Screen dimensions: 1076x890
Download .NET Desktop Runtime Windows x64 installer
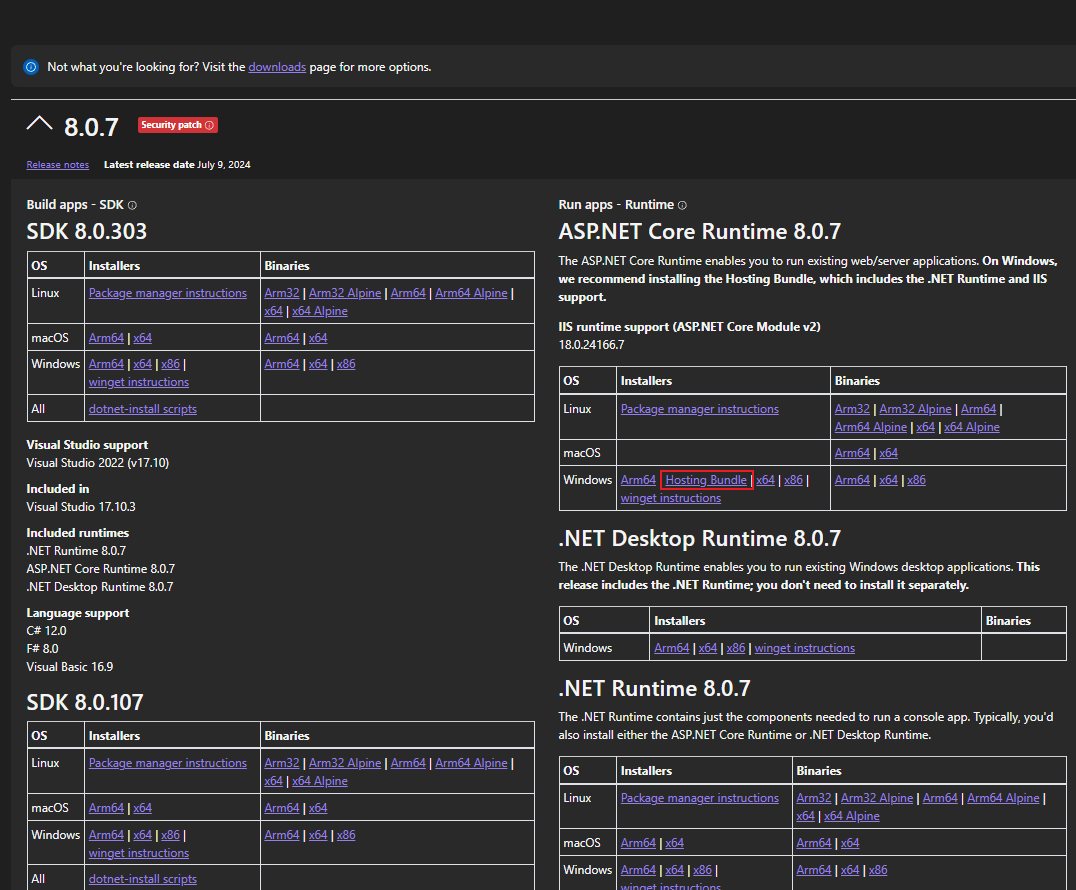tap(708, 648)
